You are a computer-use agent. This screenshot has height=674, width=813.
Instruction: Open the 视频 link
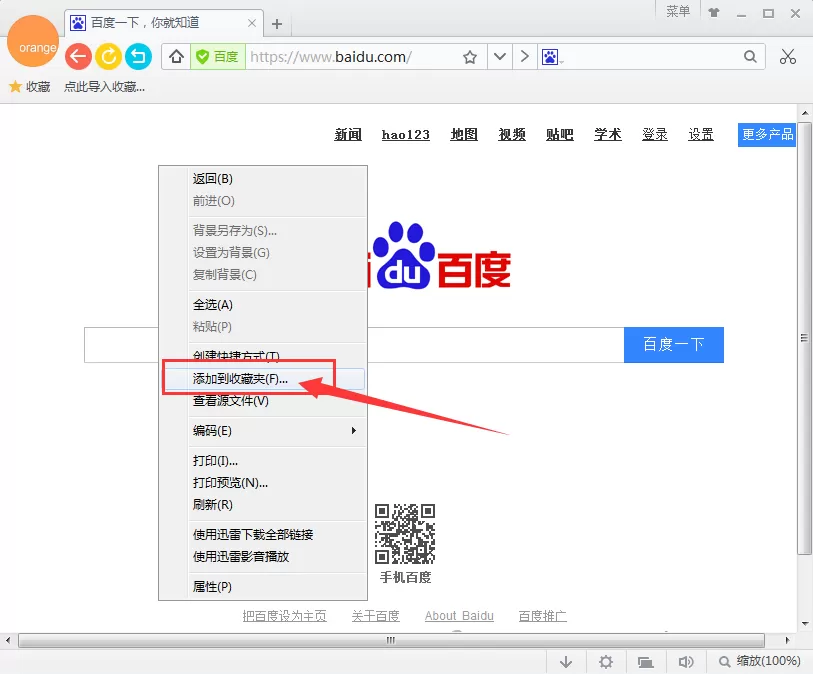coord(512,135)
